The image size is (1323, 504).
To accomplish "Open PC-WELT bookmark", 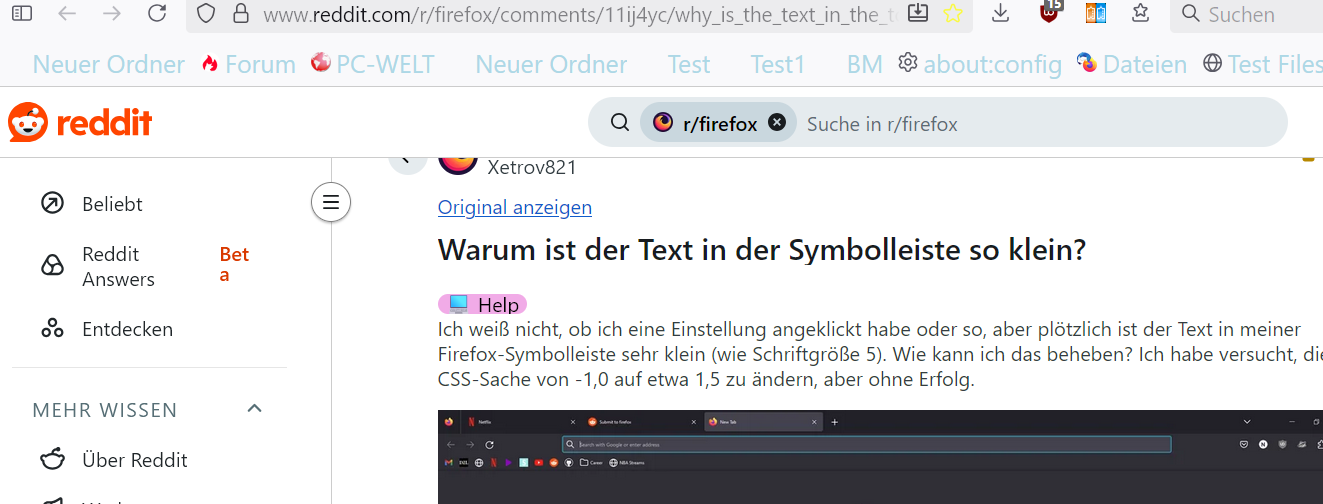I will tap(373, 64).
